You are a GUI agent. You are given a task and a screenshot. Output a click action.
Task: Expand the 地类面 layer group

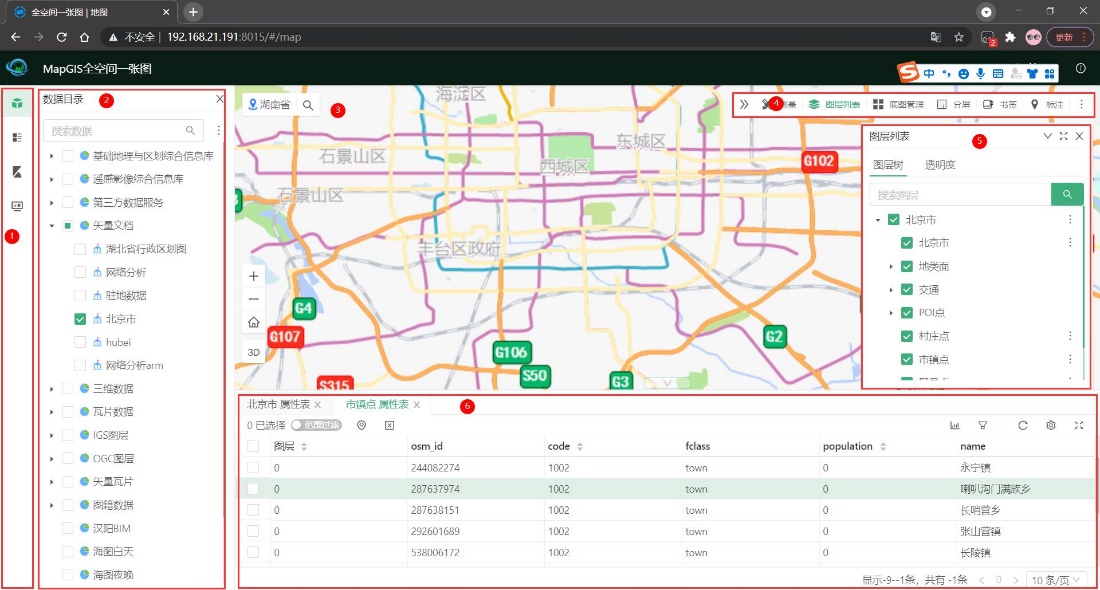tap(891, 267)
